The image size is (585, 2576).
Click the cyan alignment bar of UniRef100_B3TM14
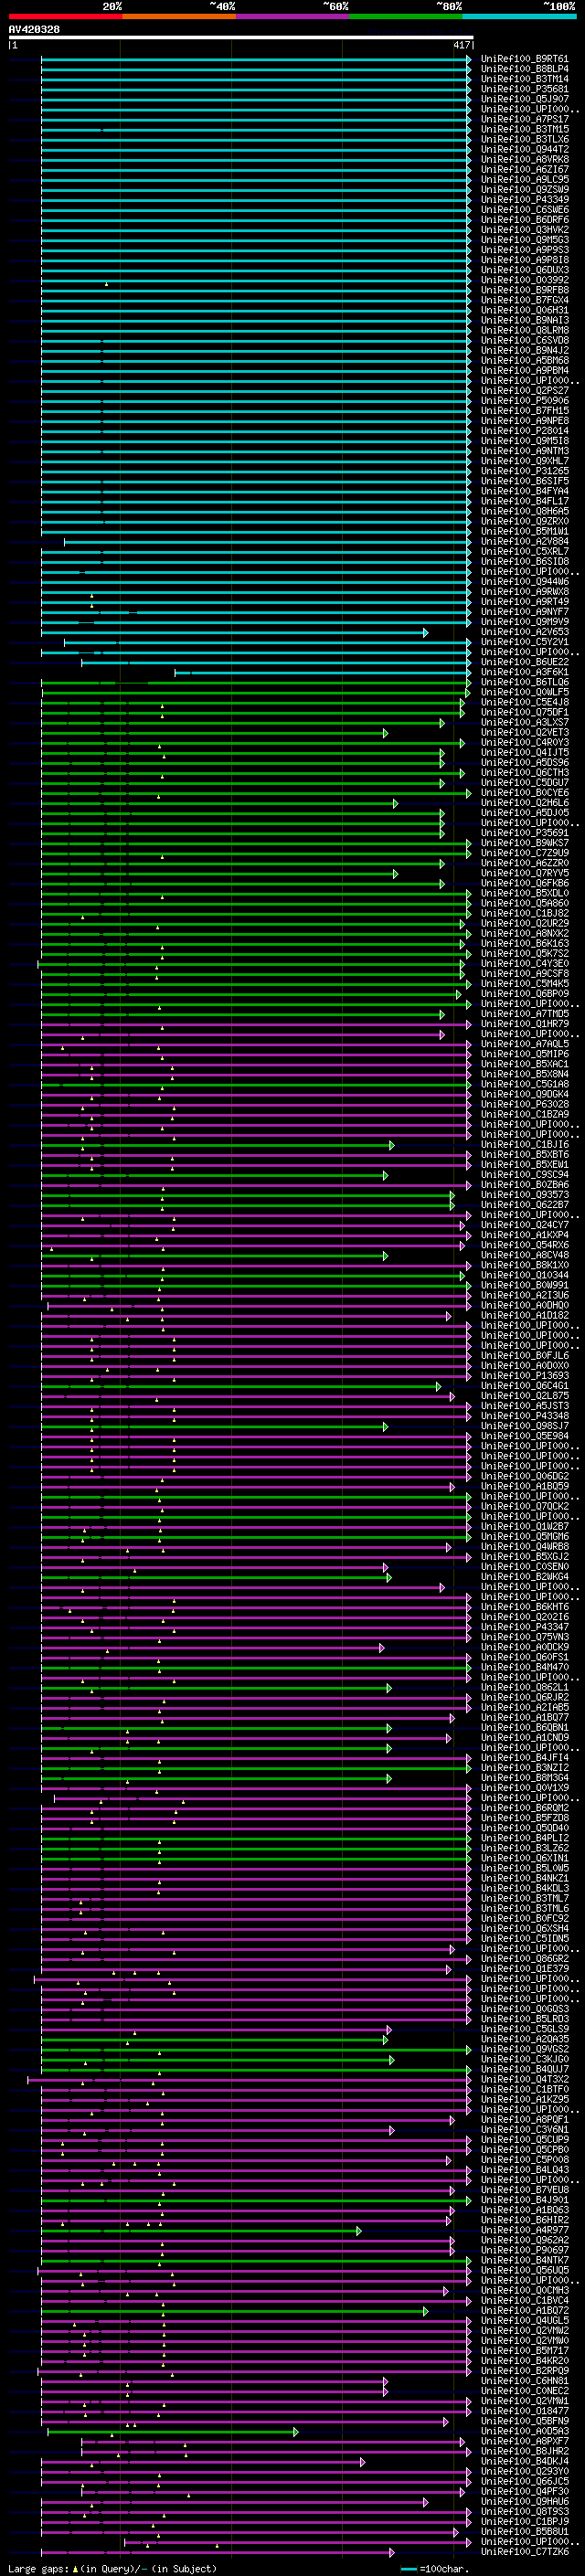[x=255, y=79]
